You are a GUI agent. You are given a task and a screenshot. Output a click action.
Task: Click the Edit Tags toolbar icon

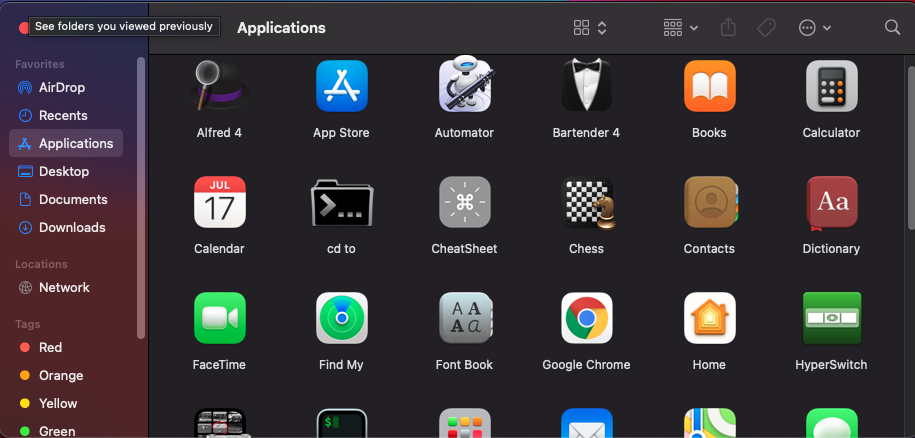pos(766,27)
